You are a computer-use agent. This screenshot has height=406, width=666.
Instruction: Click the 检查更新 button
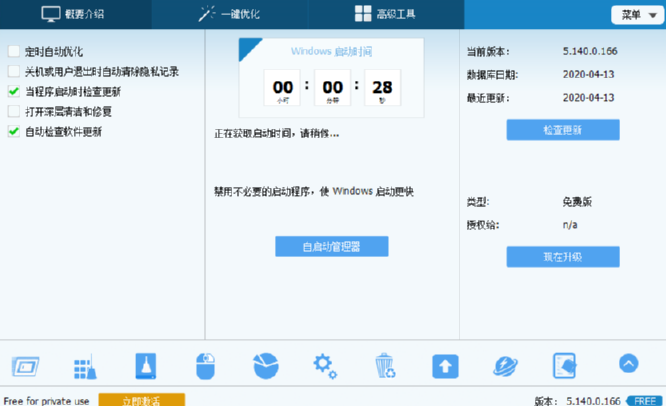click(x=563, y=130)
